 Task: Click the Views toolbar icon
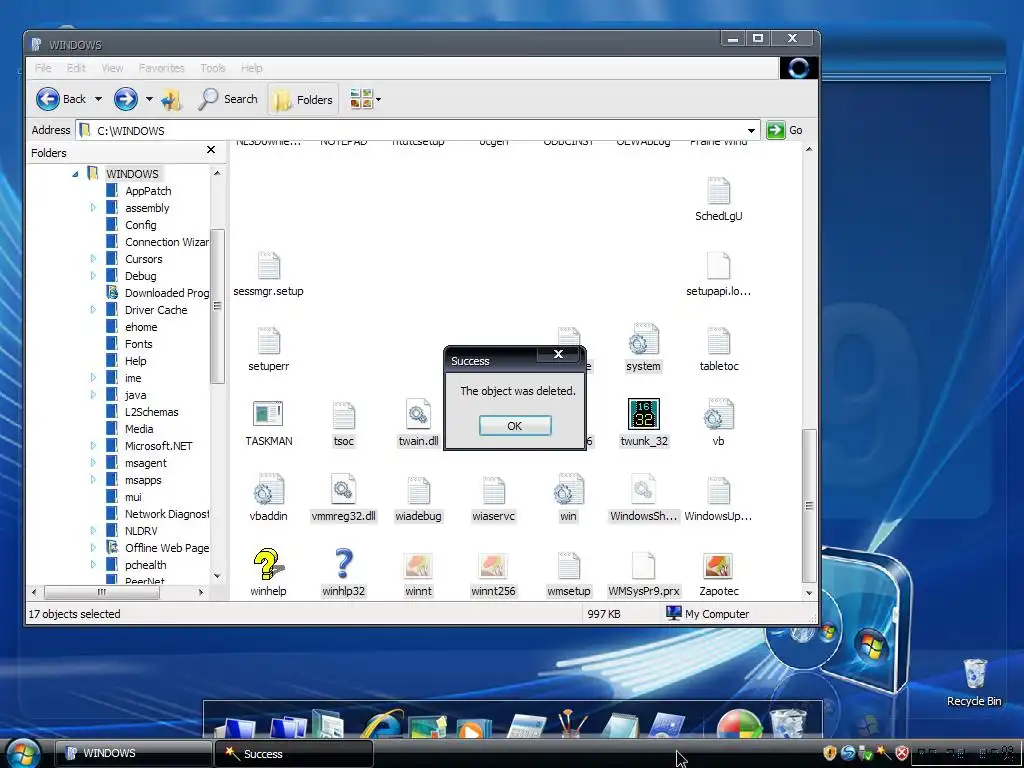(x=360, y=99)
